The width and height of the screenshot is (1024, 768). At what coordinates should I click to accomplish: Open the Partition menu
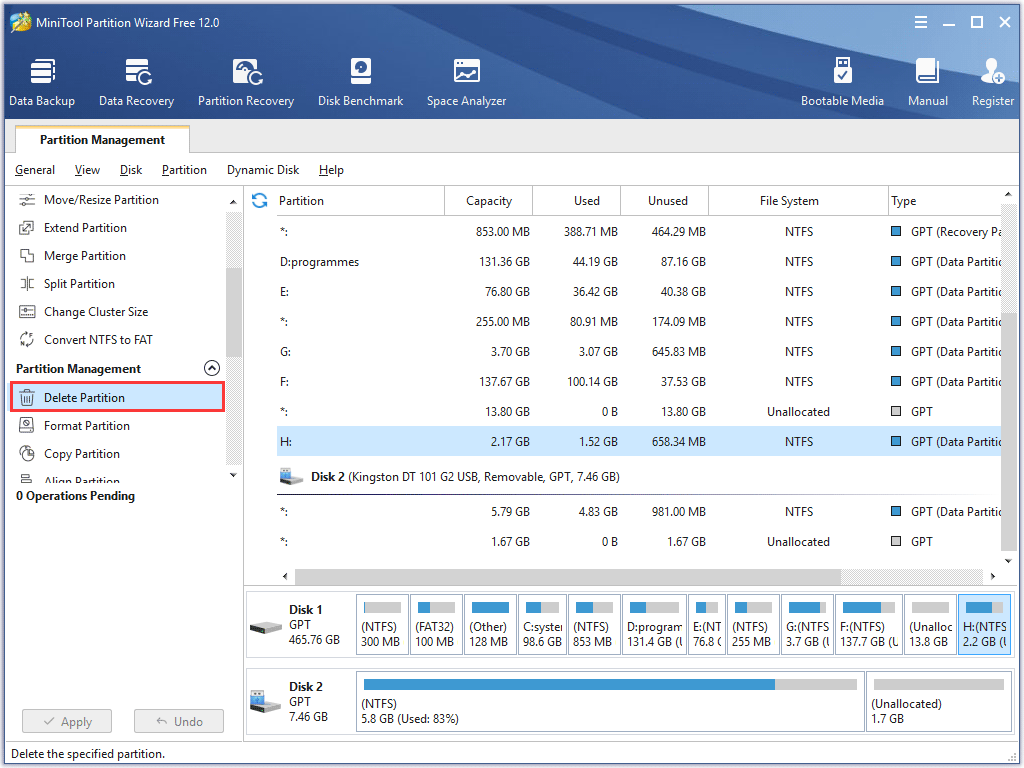[x=184, y=170]
